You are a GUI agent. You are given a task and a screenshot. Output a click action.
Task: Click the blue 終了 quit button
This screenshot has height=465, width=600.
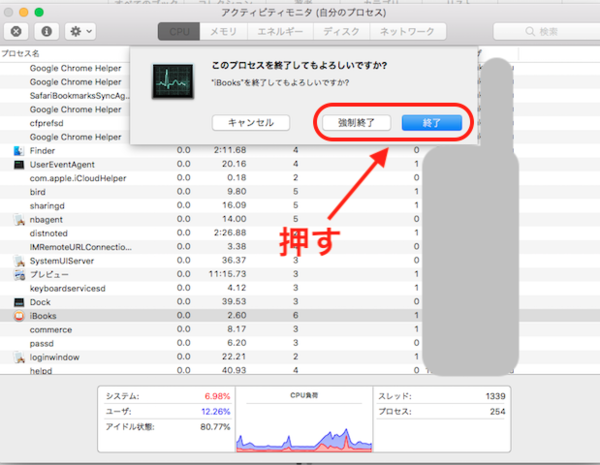[432, 123]
